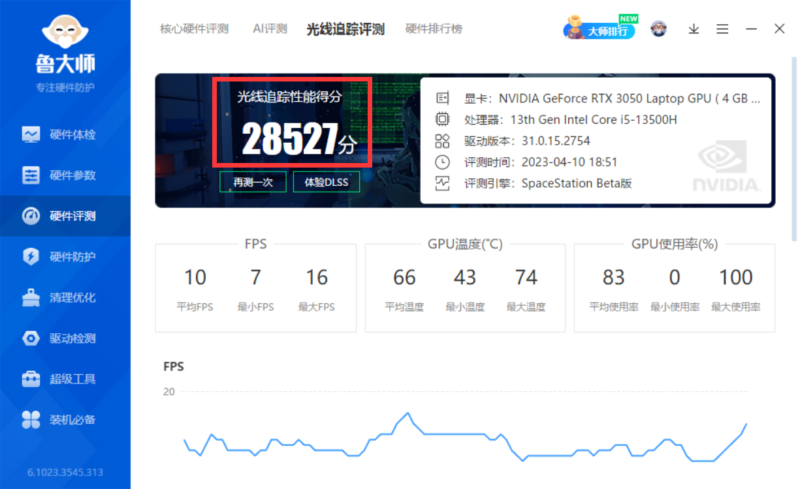Image resolution: width=800 pixels, height=489 pixels.
Task: Click the 平均FPS value 10
Action: [x=195, y=278]
